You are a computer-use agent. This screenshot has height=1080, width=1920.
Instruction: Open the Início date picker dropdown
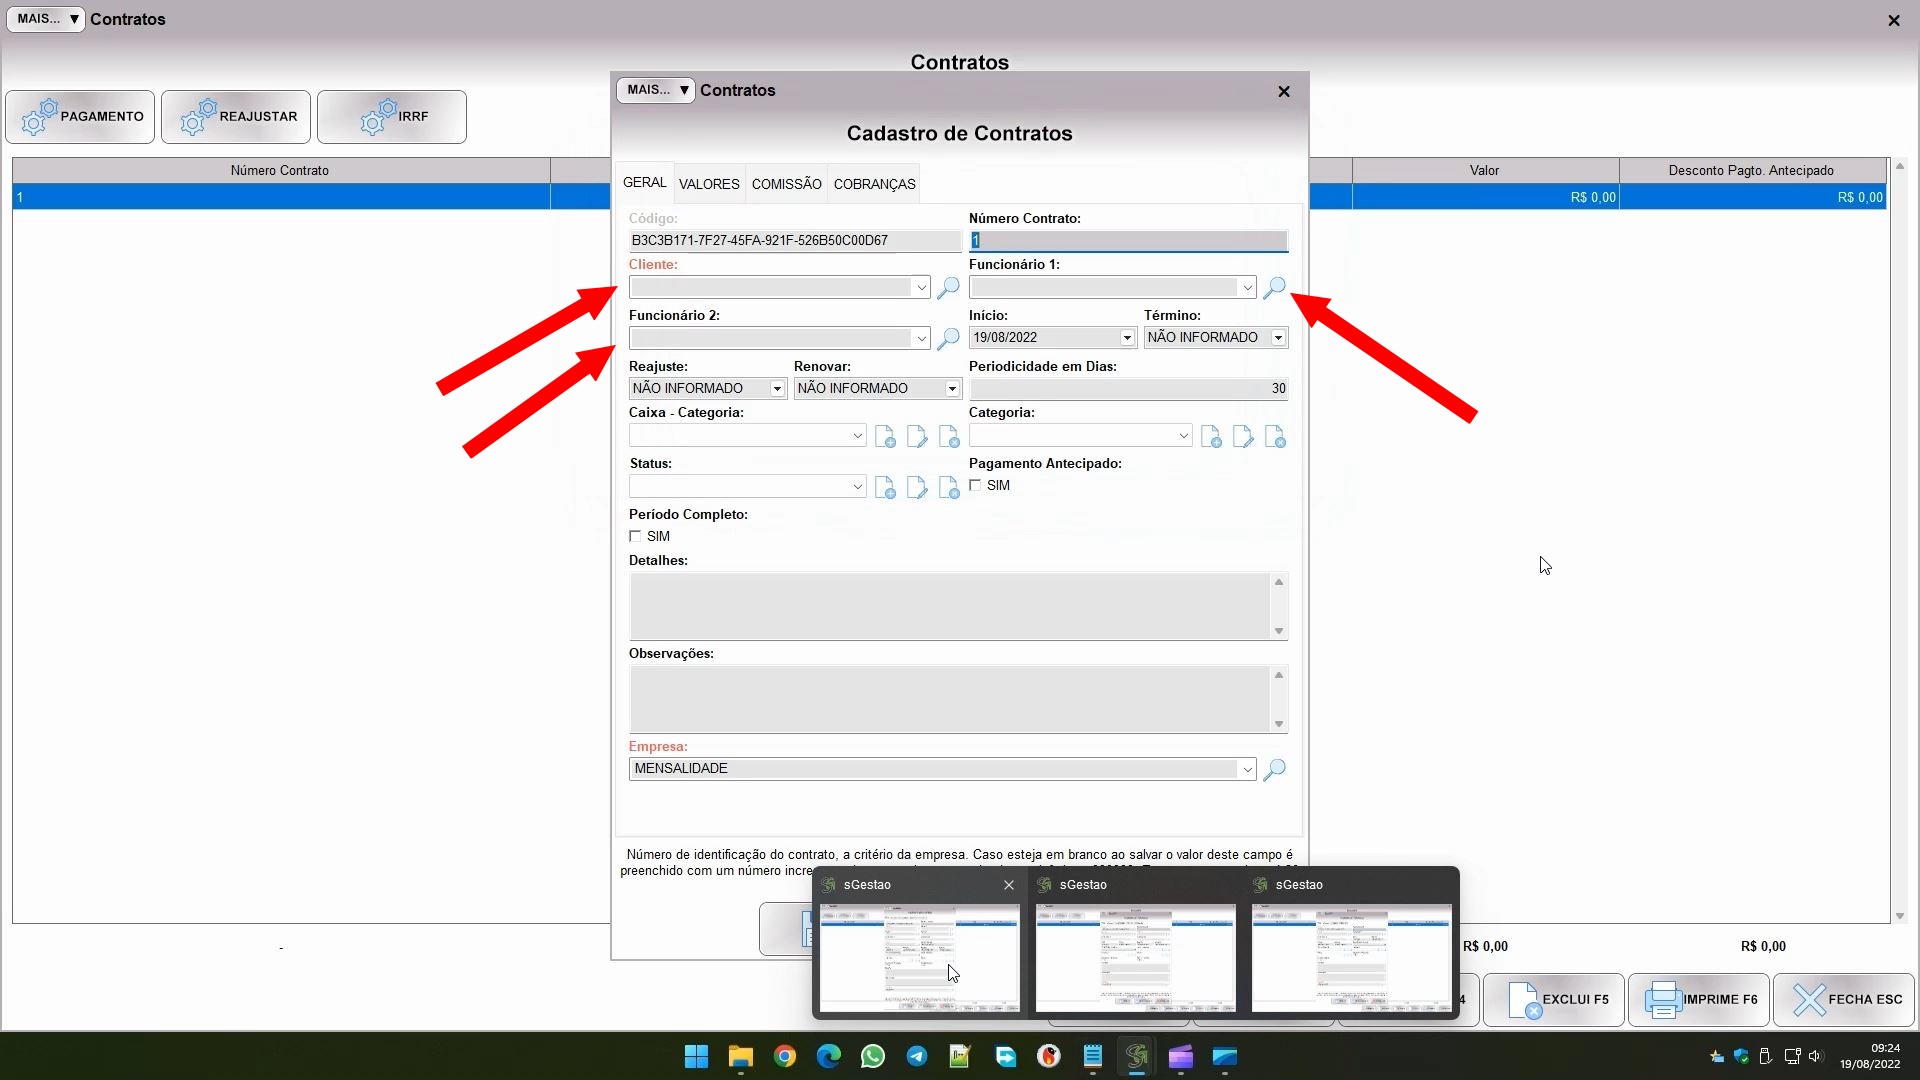tap(1127, 338)
